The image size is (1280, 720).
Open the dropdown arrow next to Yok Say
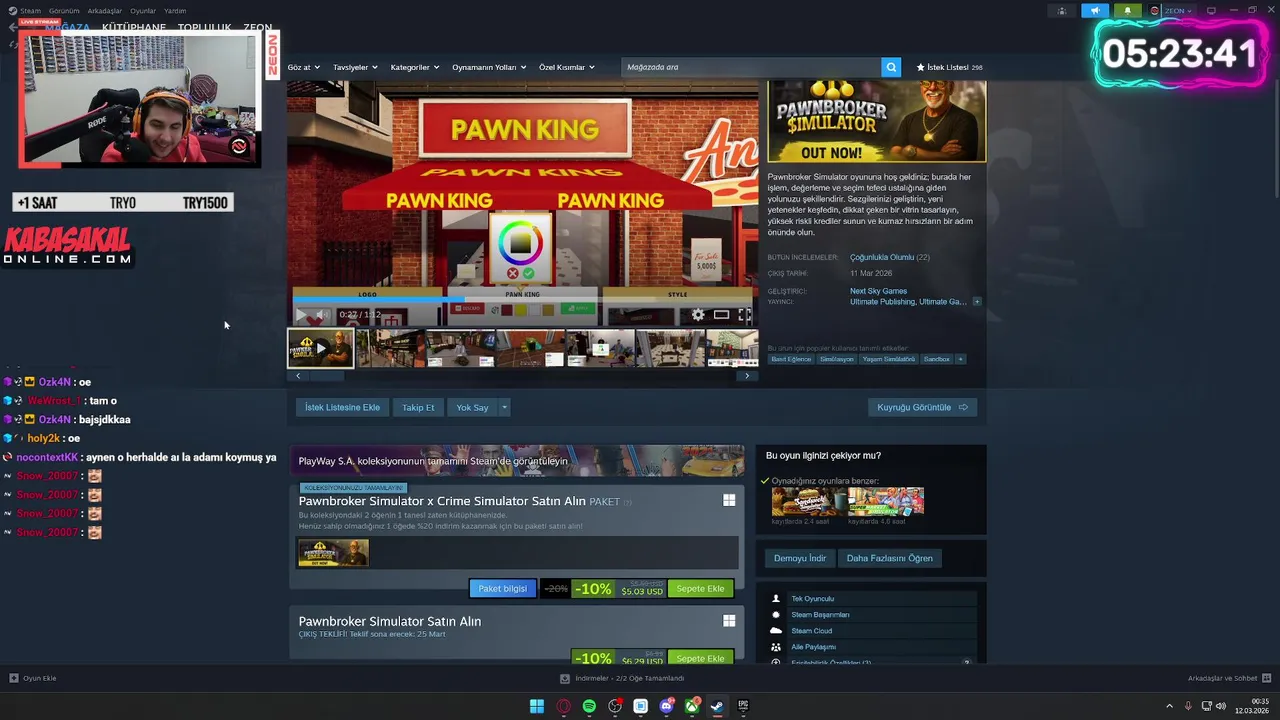(x=505, y=407)
